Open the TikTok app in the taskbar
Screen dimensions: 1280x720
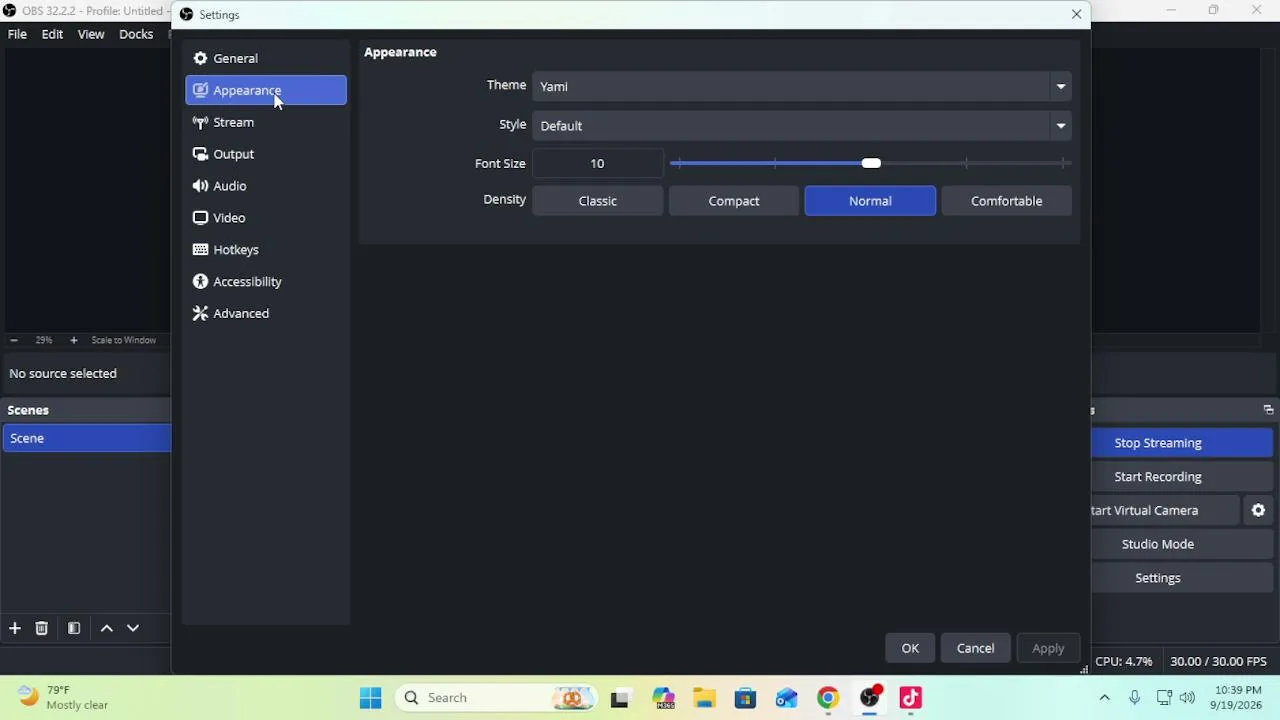[910, 698]
